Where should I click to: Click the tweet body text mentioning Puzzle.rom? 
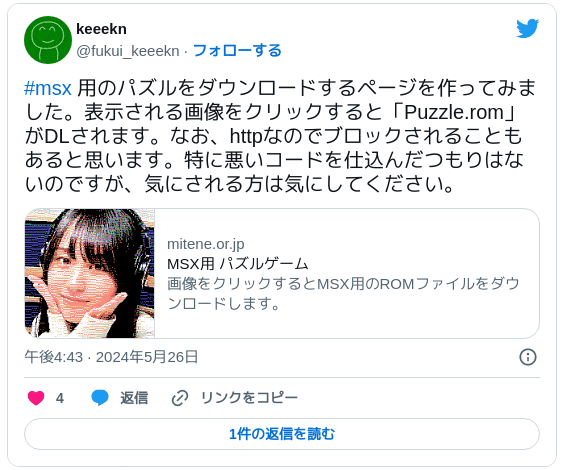(281, 136)
